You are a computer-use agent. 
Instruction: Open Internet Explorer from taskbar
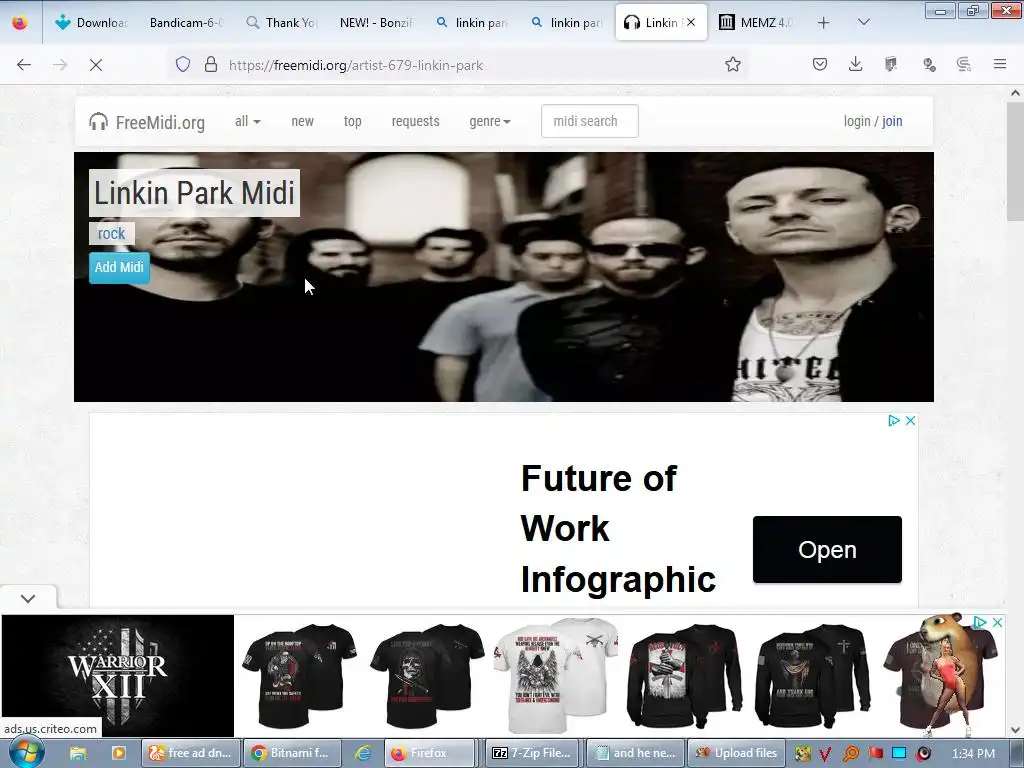363,753
